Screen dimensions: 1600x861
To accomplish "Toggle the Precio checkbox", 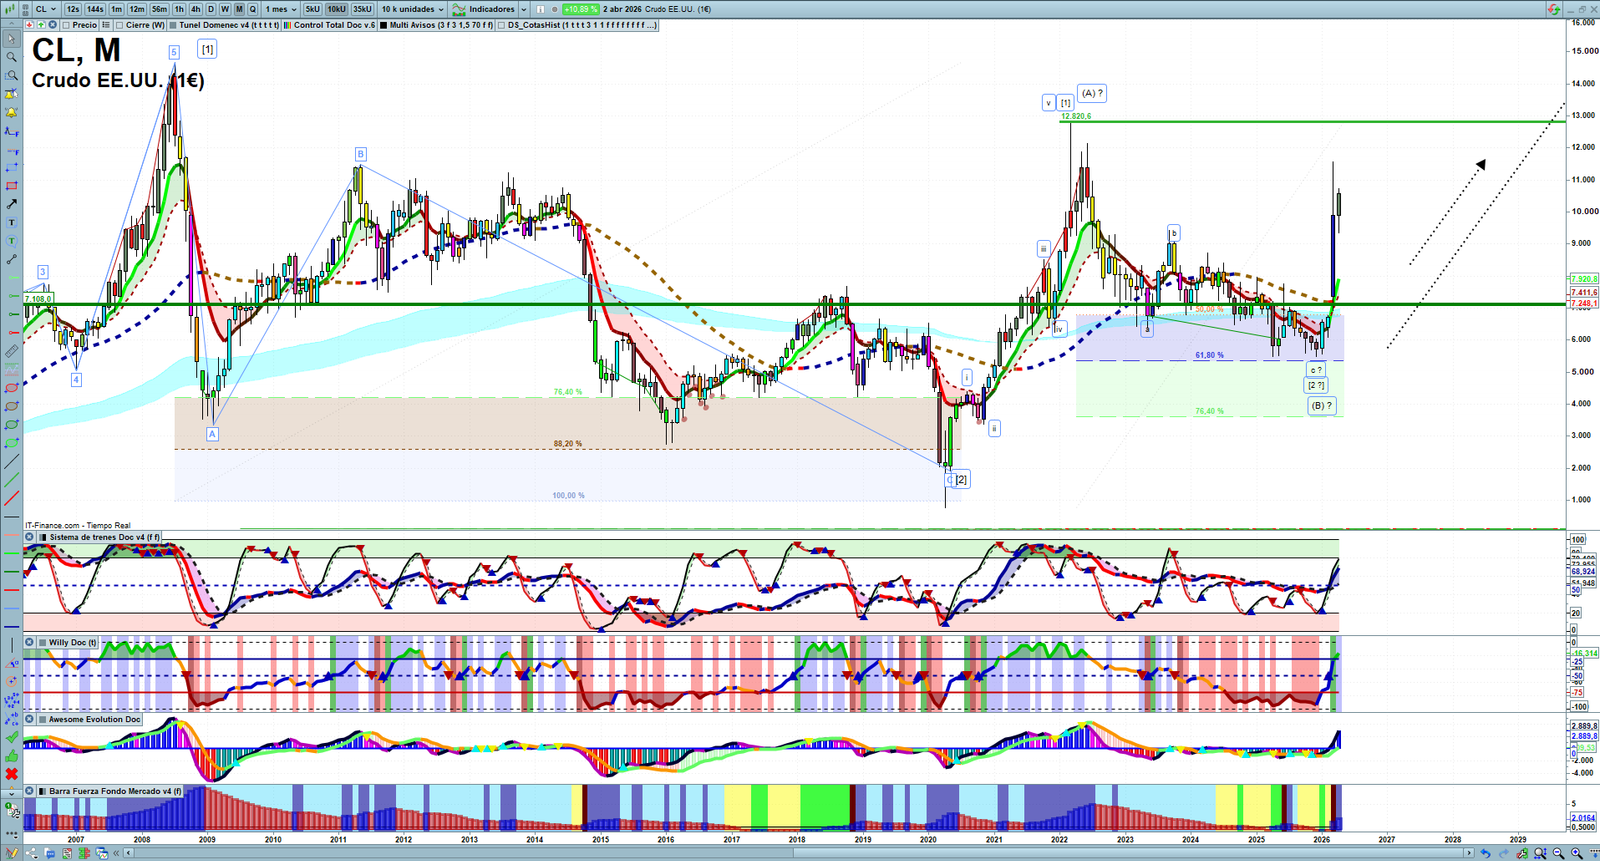I will (x=66, y=25).
